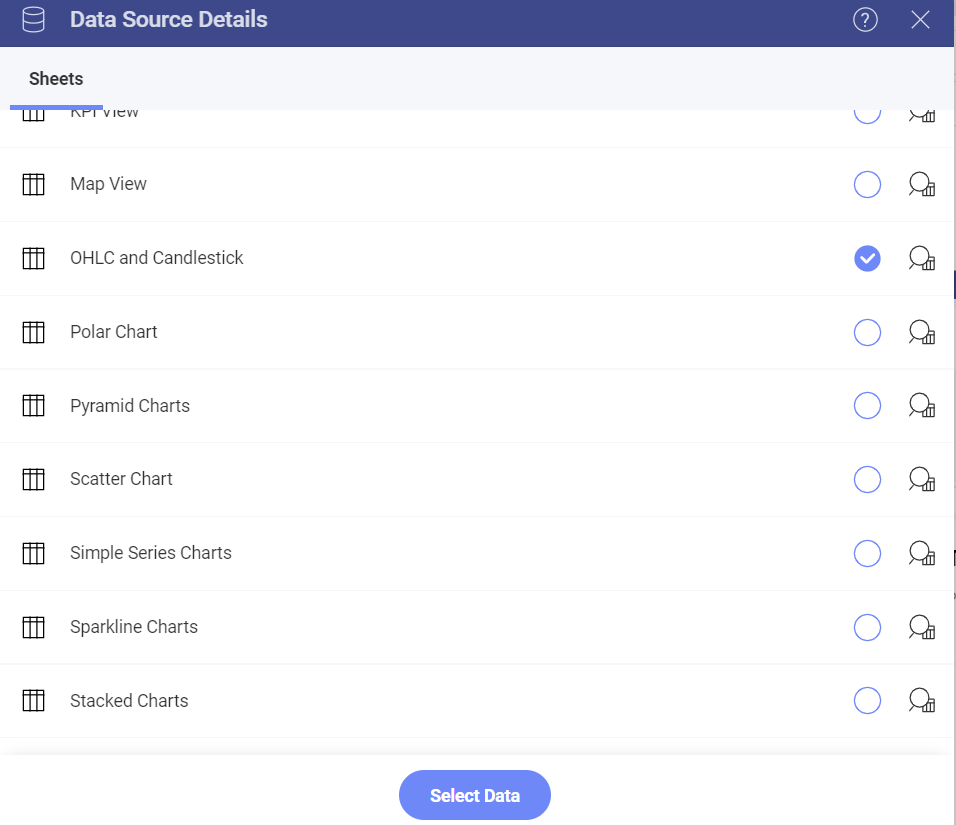Choose the Pyramid Charts radio button
The image size is (956, 825).
867,405
